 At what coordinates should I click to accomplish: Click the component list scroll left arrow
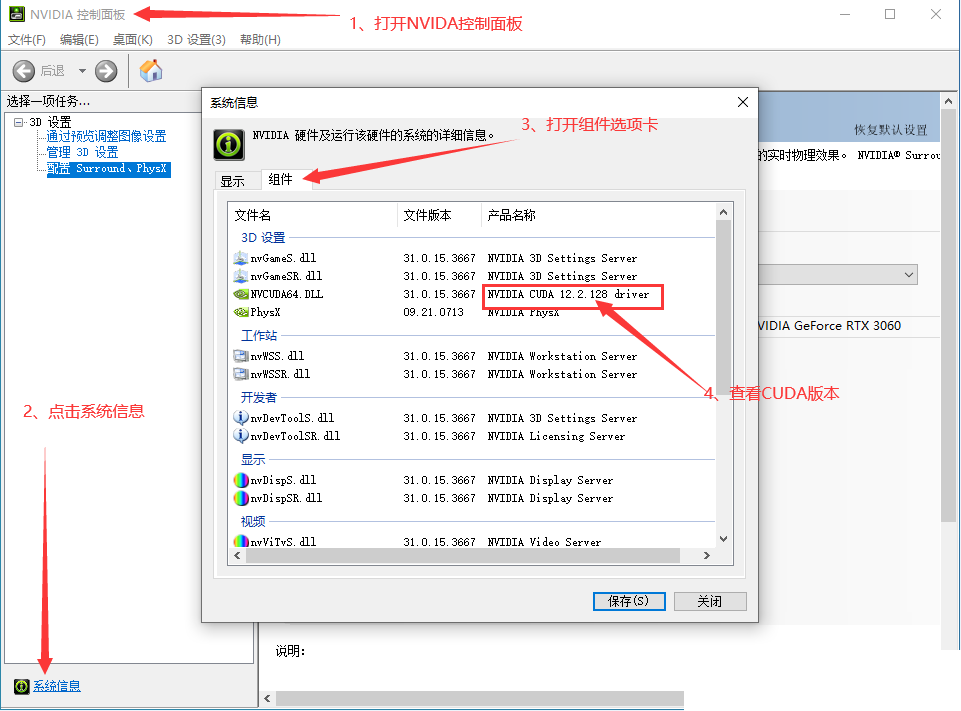click(x=237, y=555)
